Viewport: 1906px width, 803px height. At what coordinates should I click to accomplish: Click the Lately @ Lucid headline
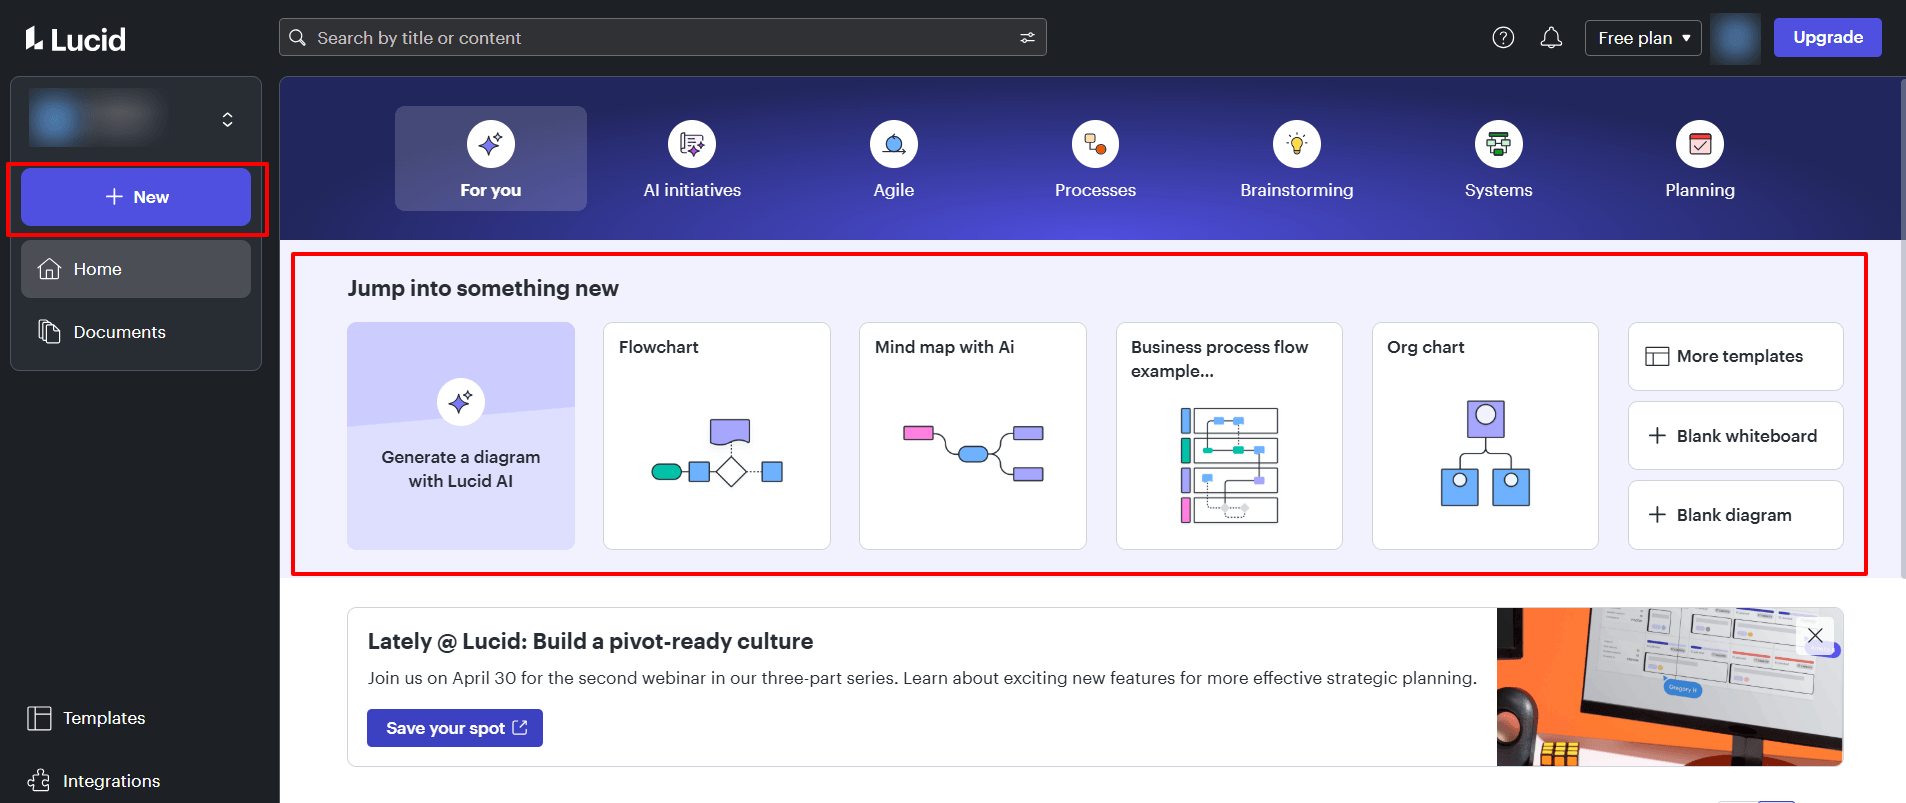coord(590,641)
